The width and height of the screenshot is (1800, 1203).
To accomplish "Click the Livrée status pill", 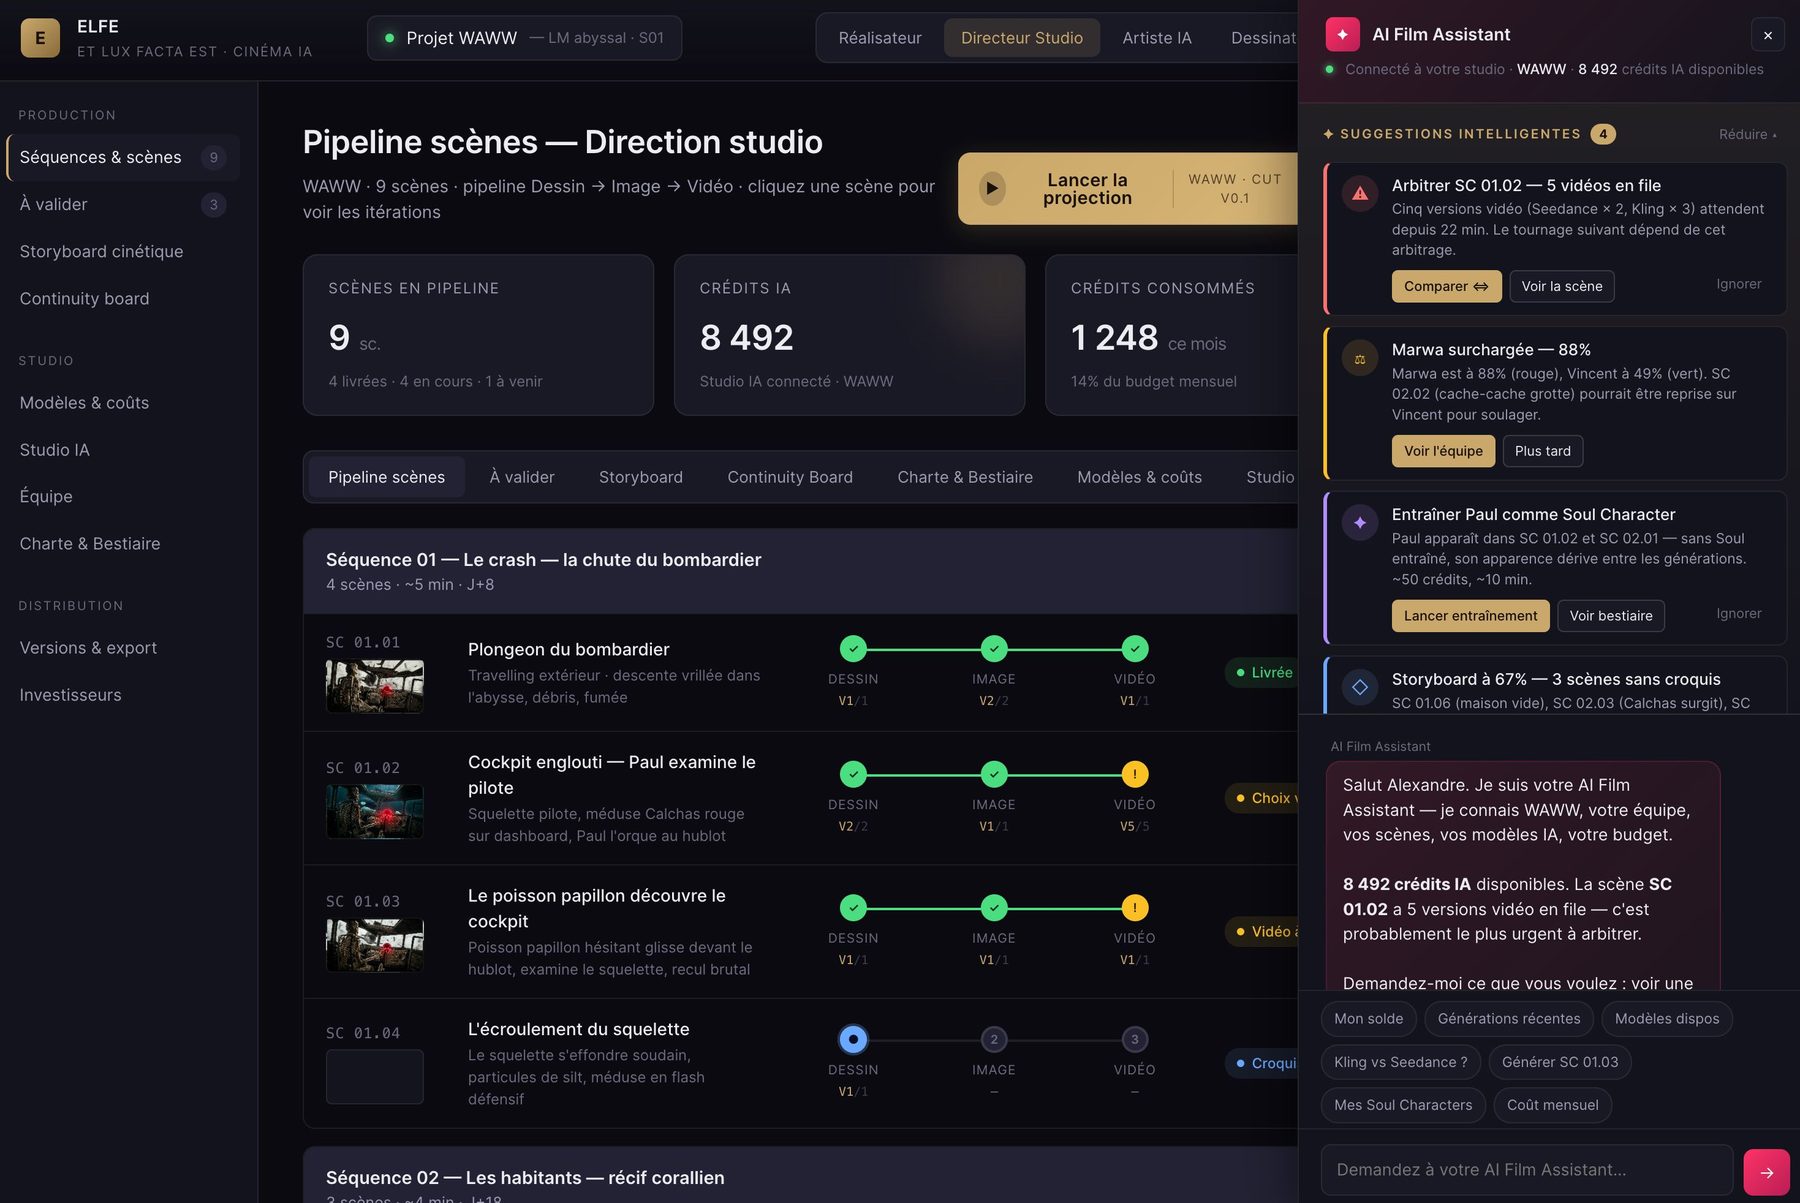I will [x=1263, y=673].
